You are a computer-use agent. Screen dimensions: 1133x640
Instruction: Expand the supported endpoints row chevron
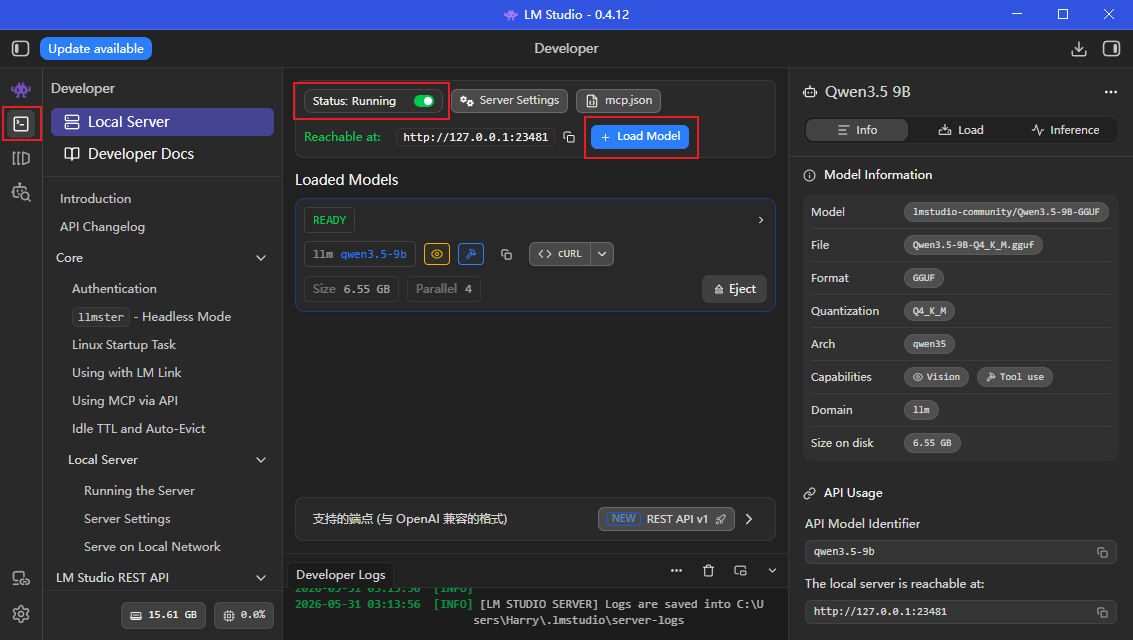(x=749, y=519)
